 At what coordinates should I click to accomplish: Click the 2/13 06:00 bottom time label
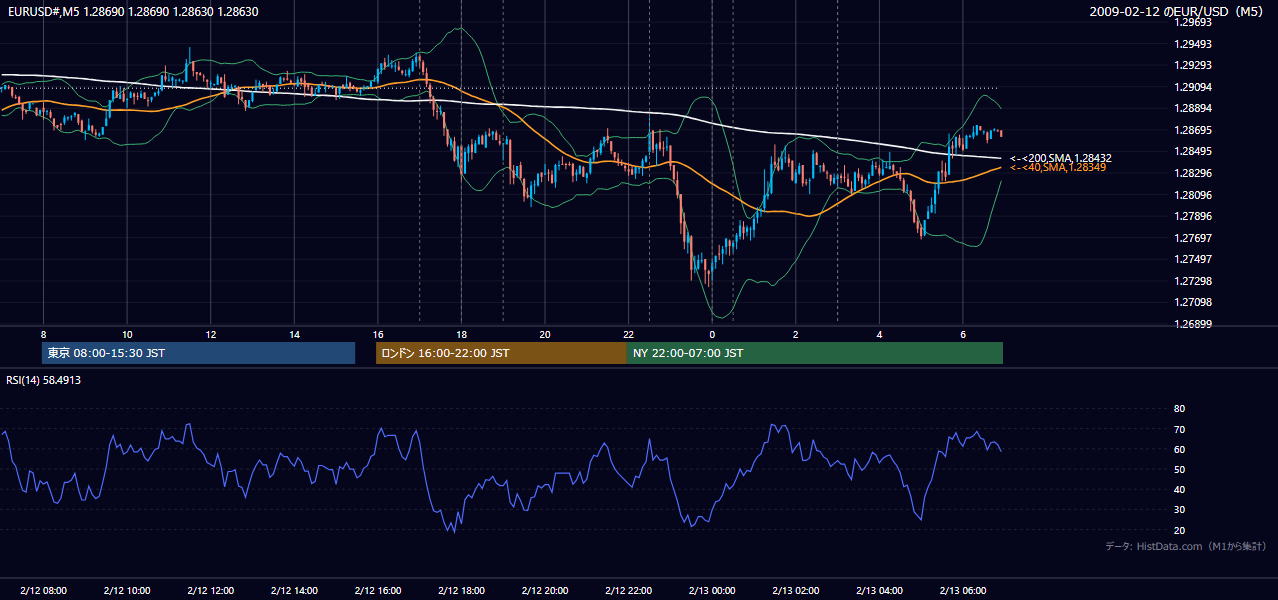(962, 591)
